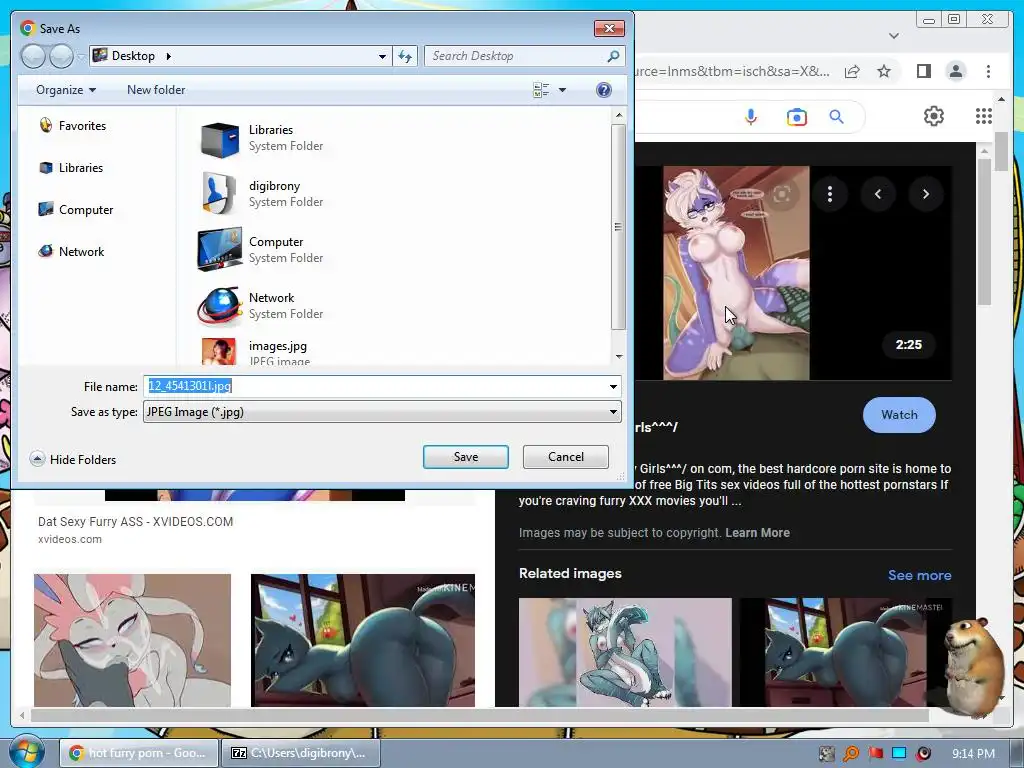Expand the File name history dropdown

pyautogui.click(x=613, y=387)
